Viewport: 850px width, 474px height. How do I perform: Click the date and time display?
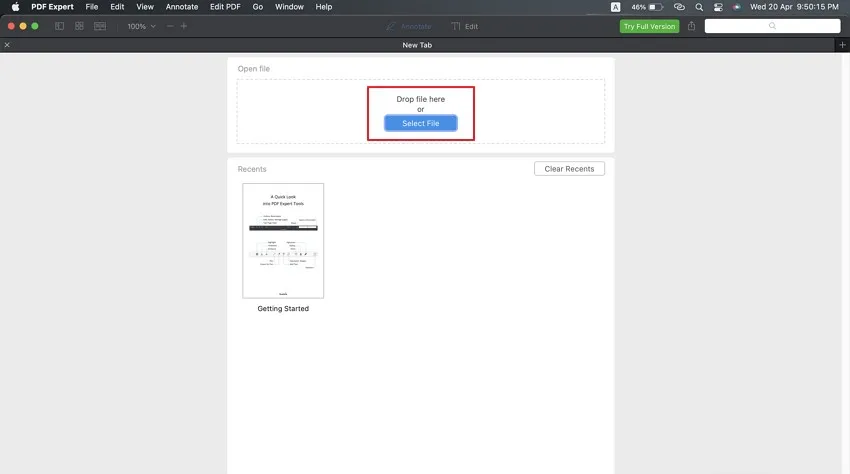[x=794, y=7]
